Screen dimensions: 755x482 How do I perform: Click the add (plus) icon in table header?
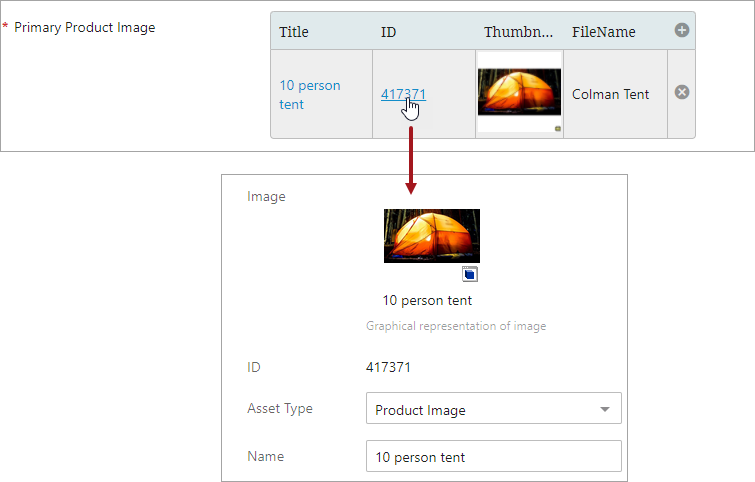682,31
